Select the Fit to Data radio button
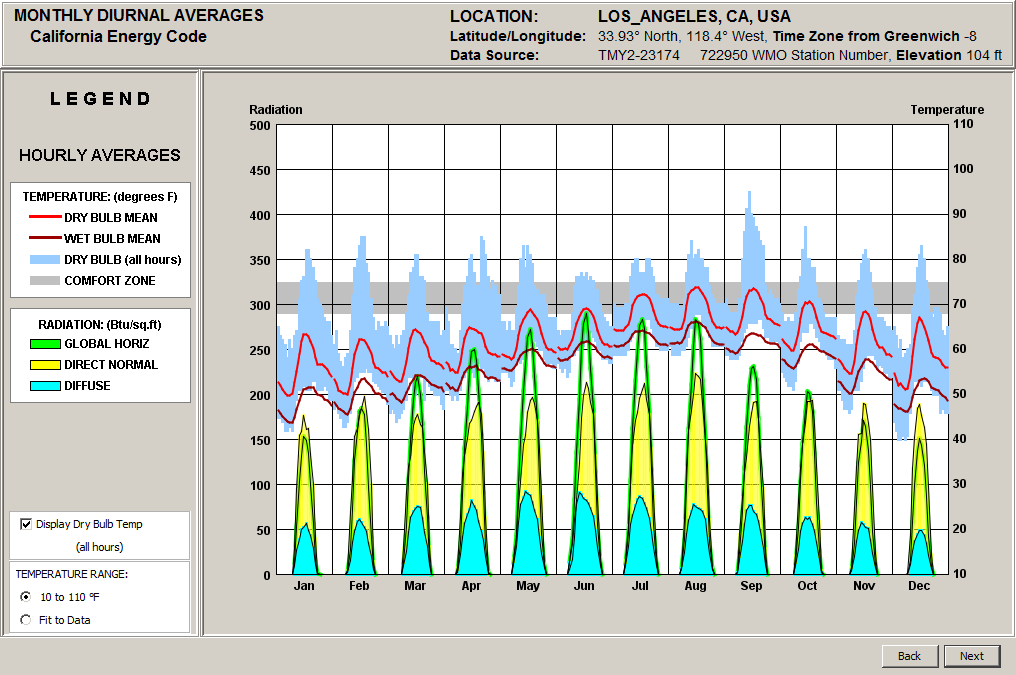This screenshot has height=675, width=1016. pyautogui.click(x=26, y=620)
